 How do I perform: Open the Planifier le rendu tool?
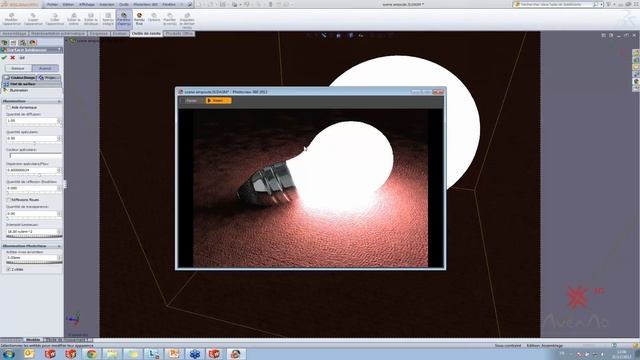pos(170,19)
